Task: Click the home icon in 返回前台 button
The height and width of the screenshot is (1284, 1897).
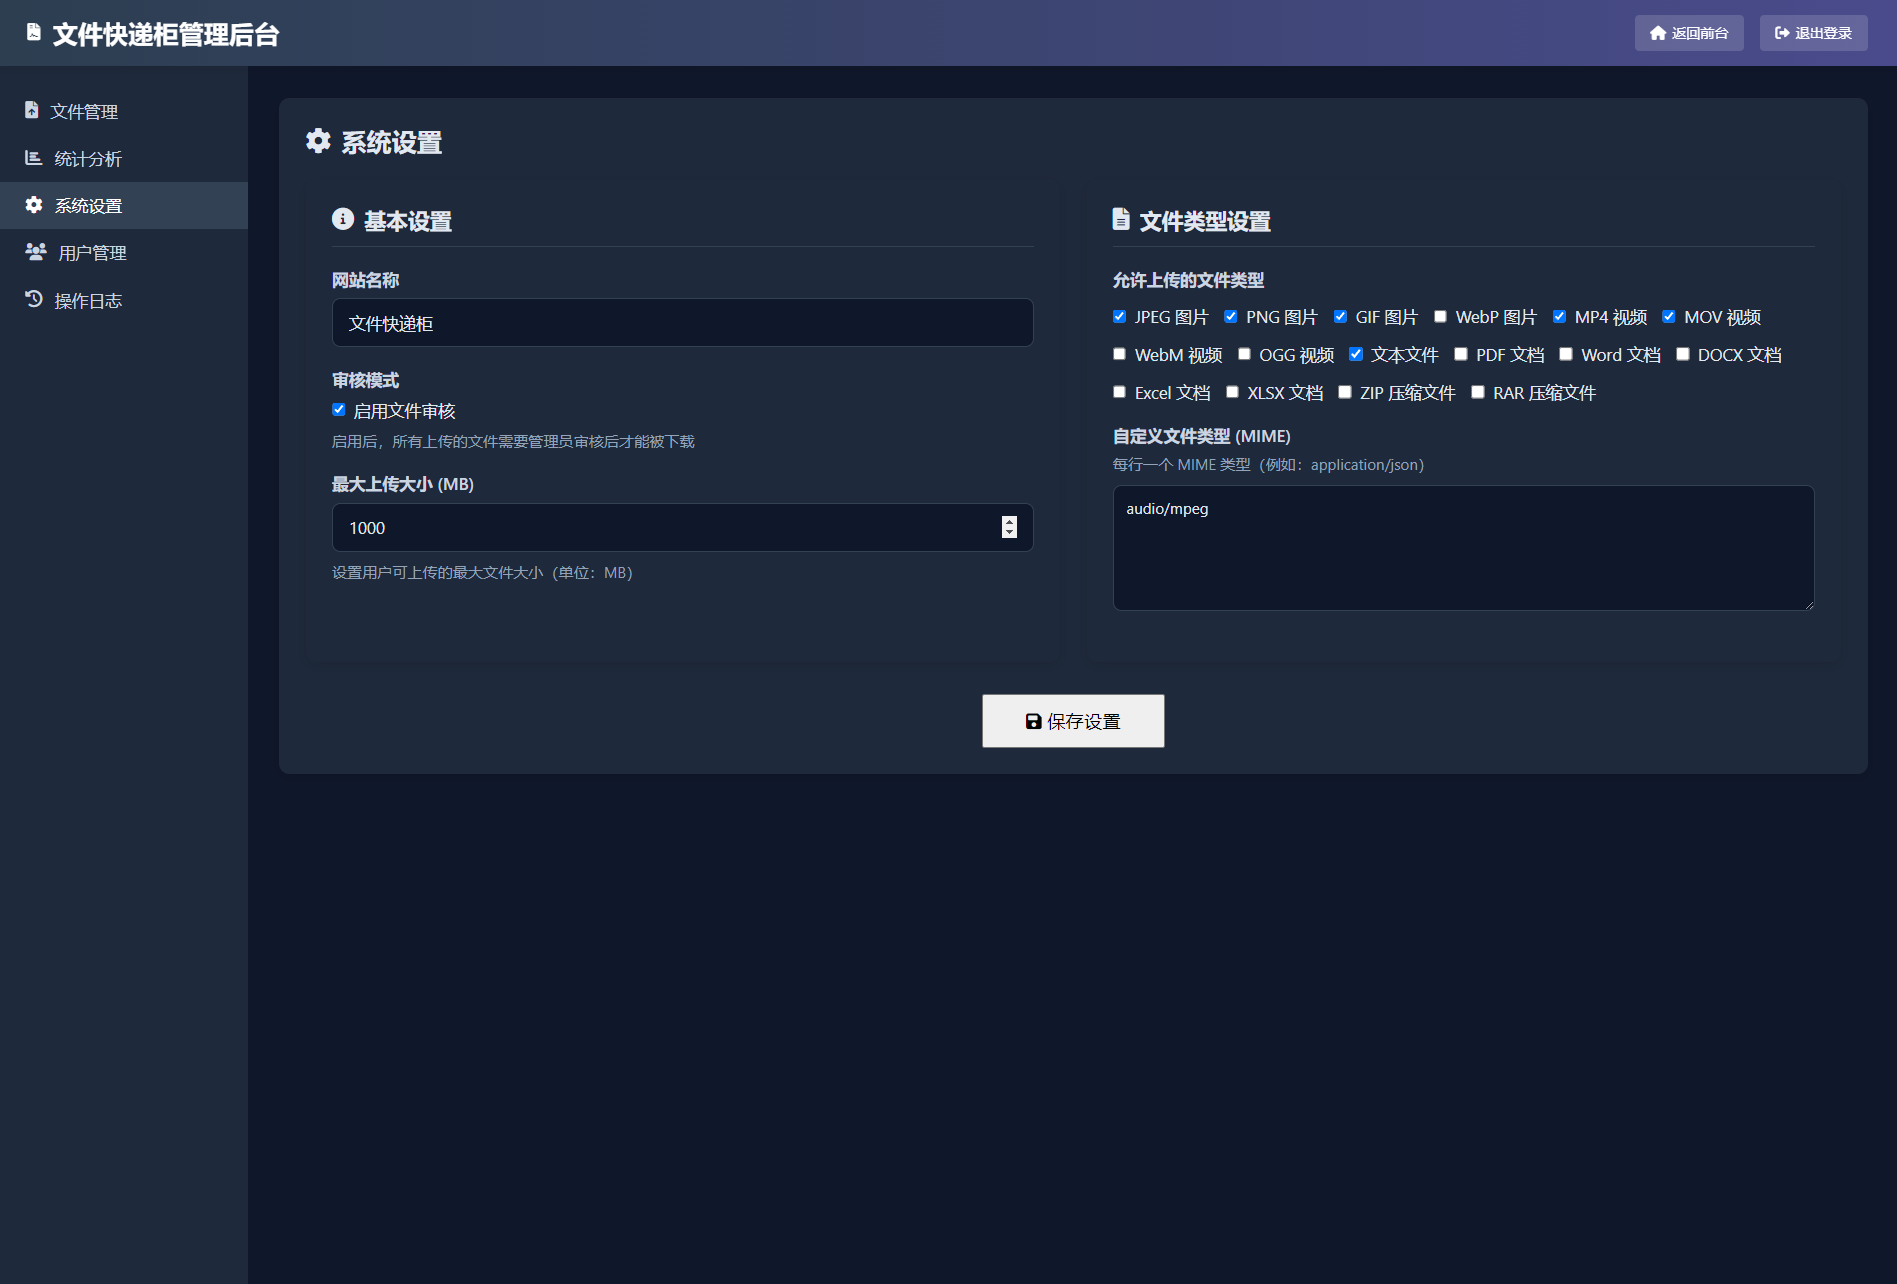Action: point(1657,33)
